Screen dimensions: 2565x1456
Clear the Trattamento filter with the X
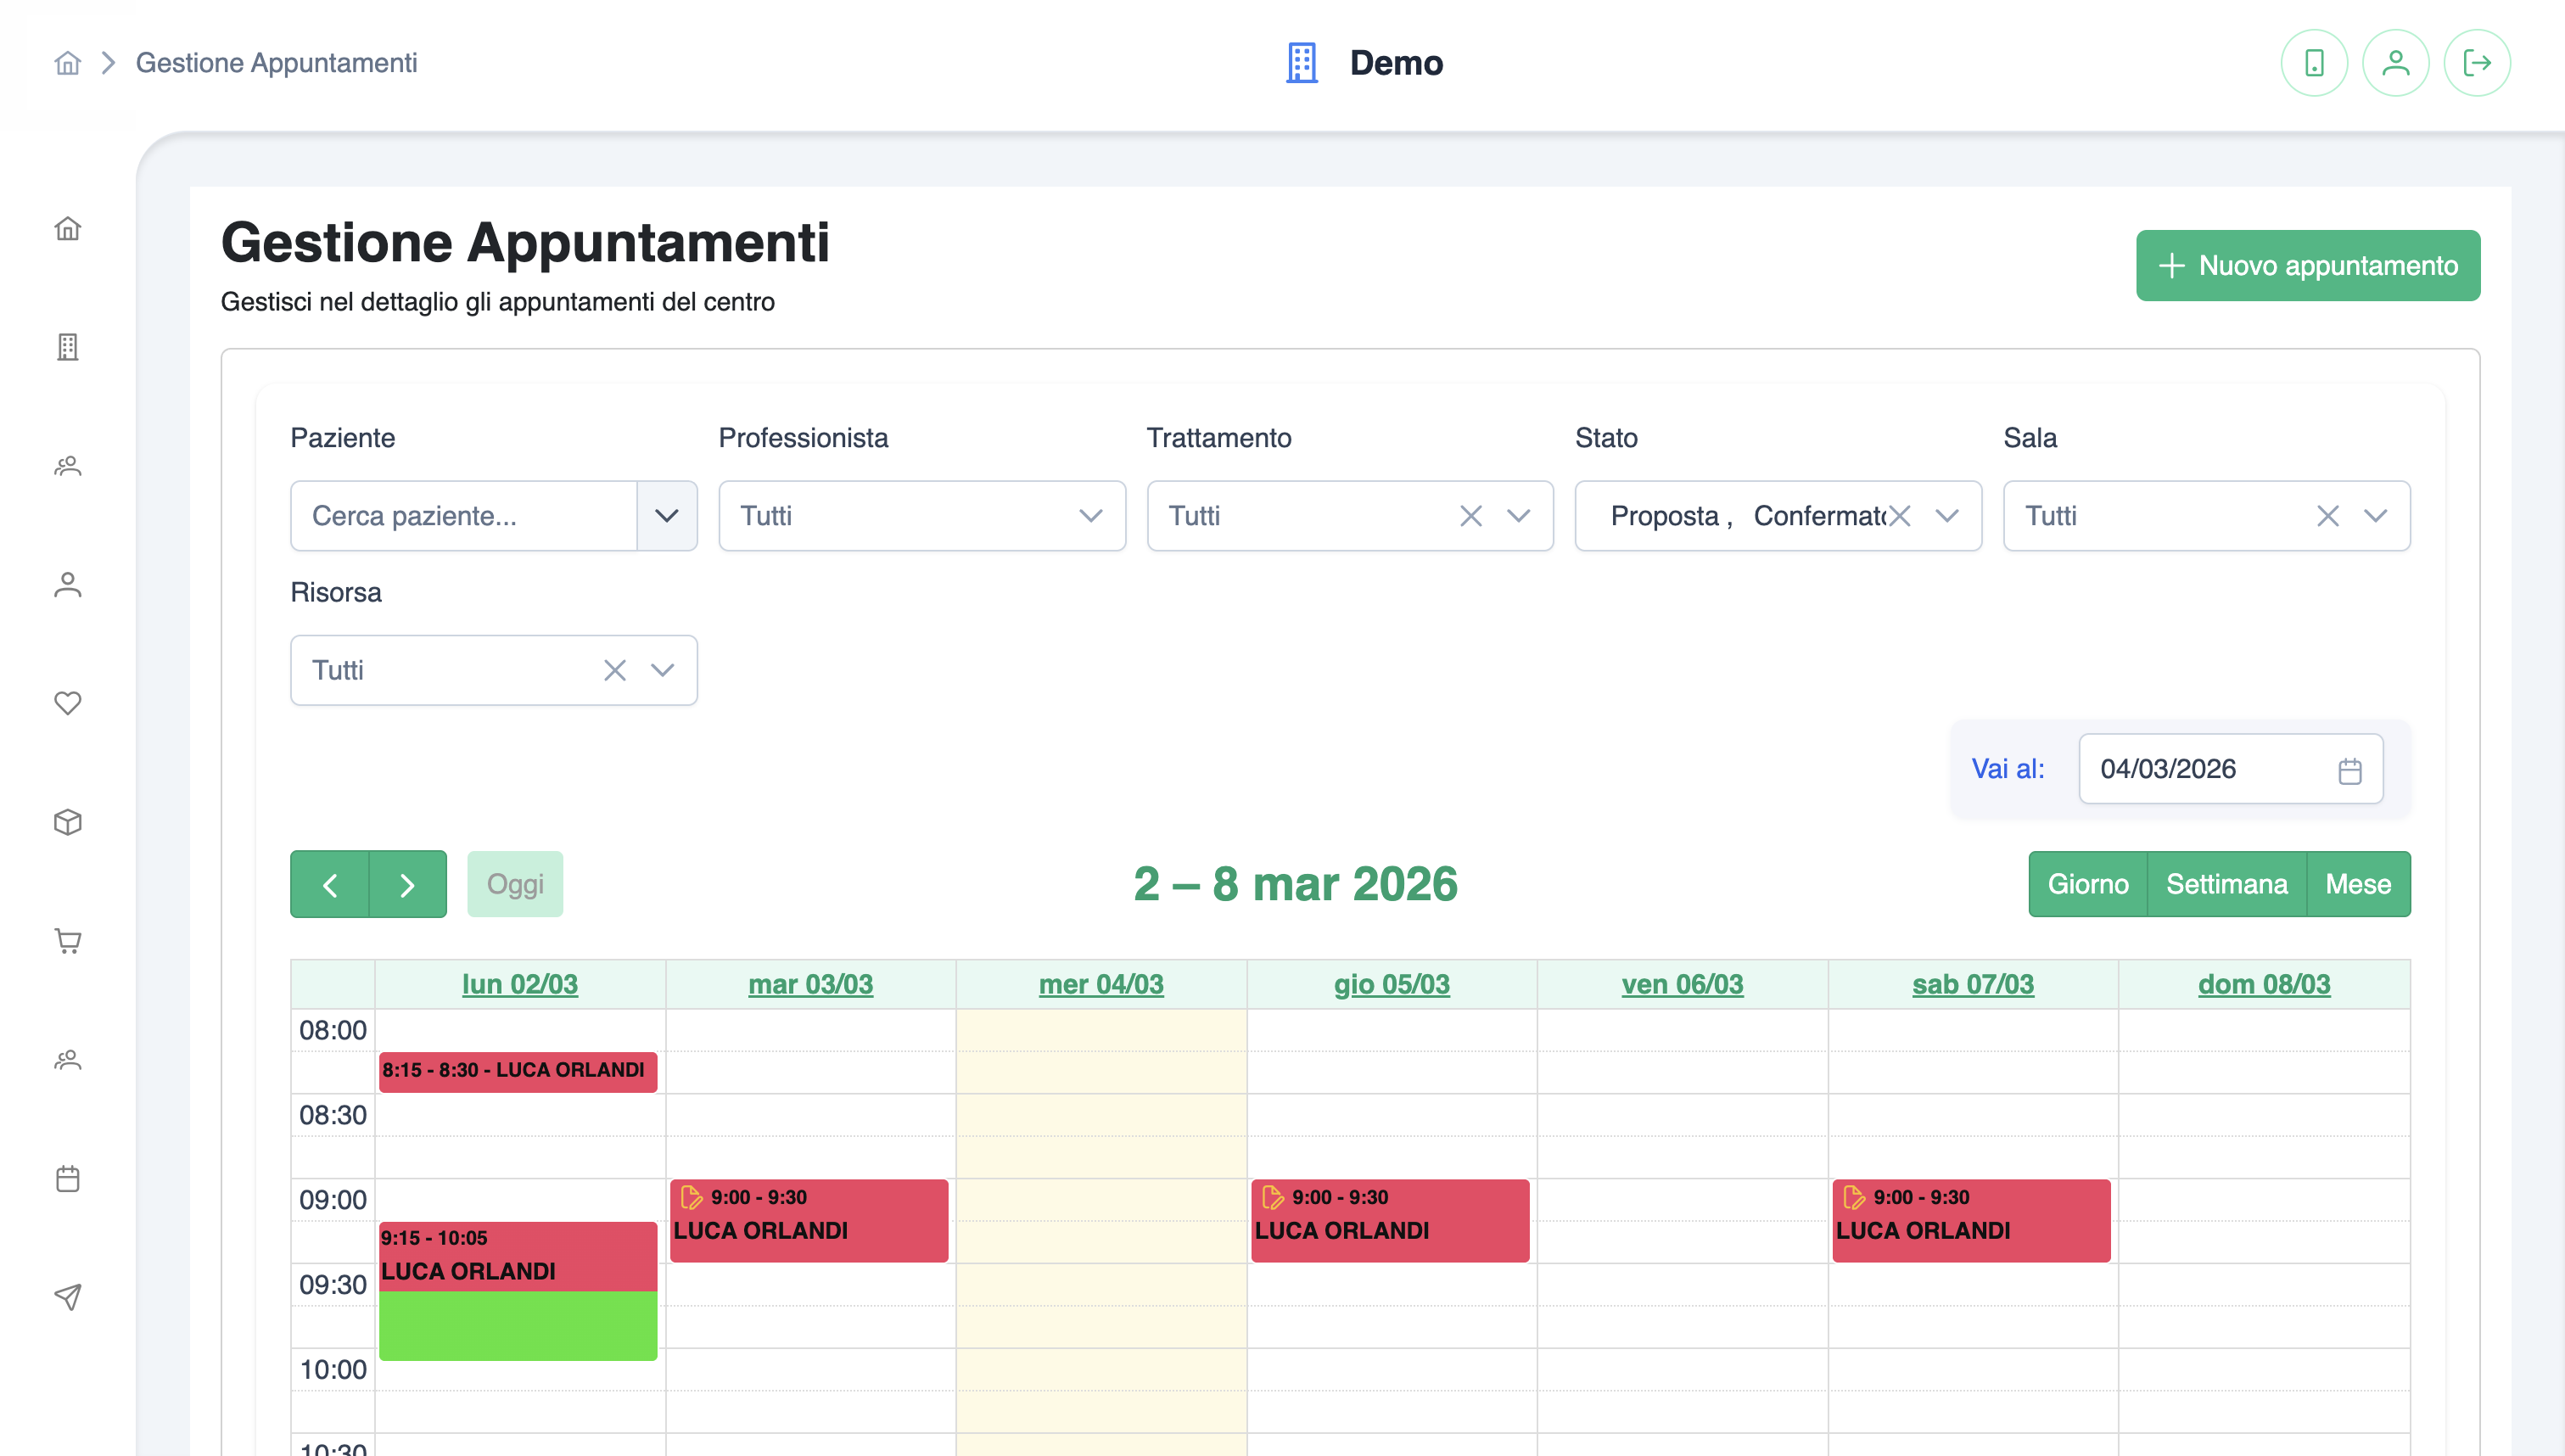tap(1470, 516)
